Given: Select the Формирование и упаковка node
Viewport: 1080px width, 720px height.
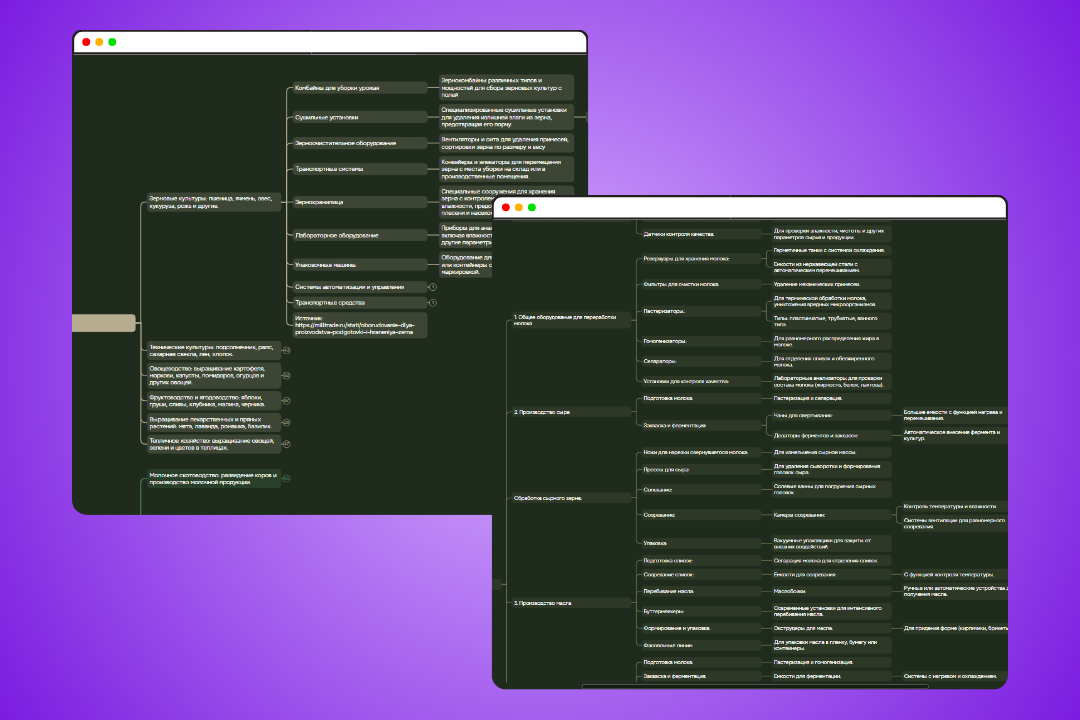Looking at the screenshot, I should tap(700, 628).
